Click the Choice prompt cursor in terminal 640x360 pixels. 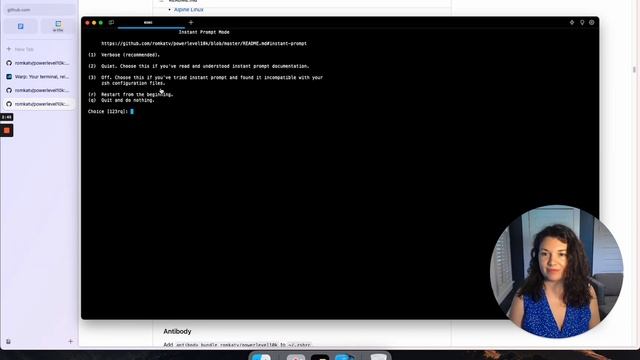coord(132,111)
